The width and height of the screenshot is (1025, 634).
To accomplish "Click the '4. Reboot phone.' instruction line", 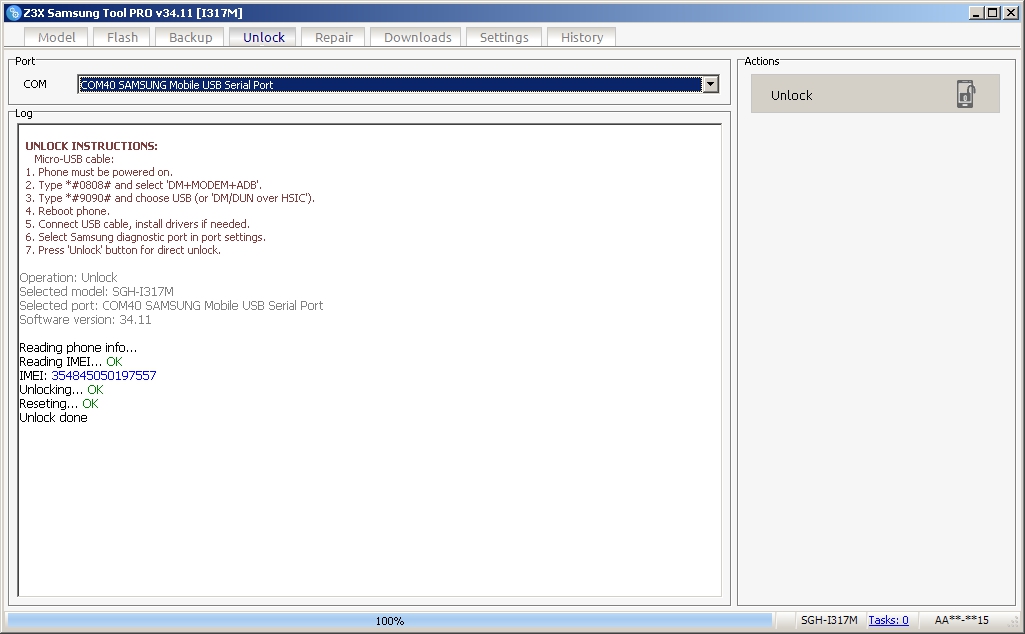I will click(67, 211).
